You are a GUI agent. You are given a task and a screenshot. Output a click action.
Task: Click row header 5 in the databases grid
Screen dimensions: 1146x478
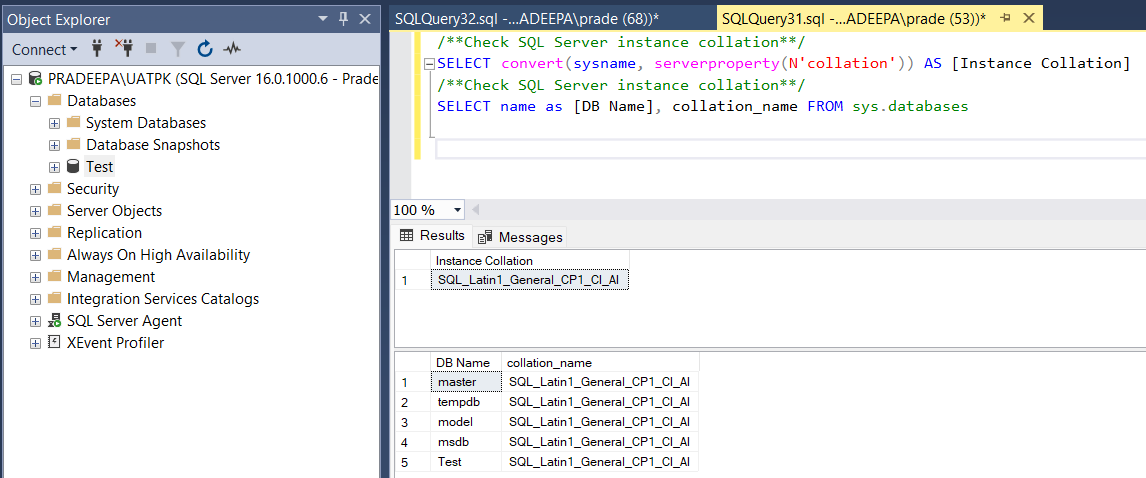coord(412,462)
